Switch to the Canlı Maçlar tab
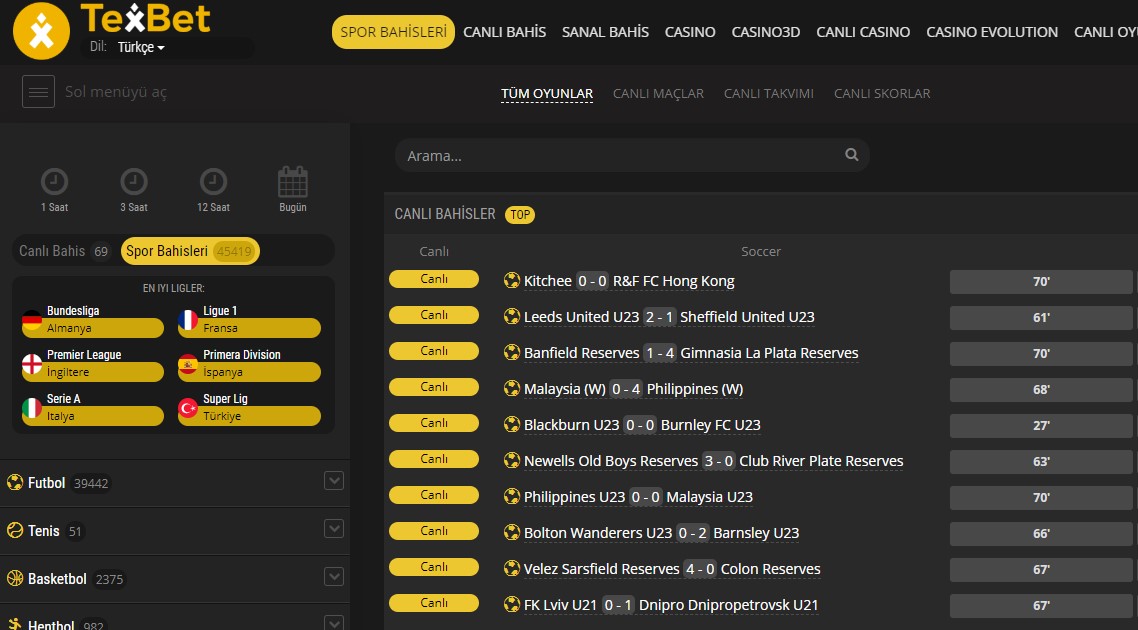1138x630 pixels. click(658, 93)
